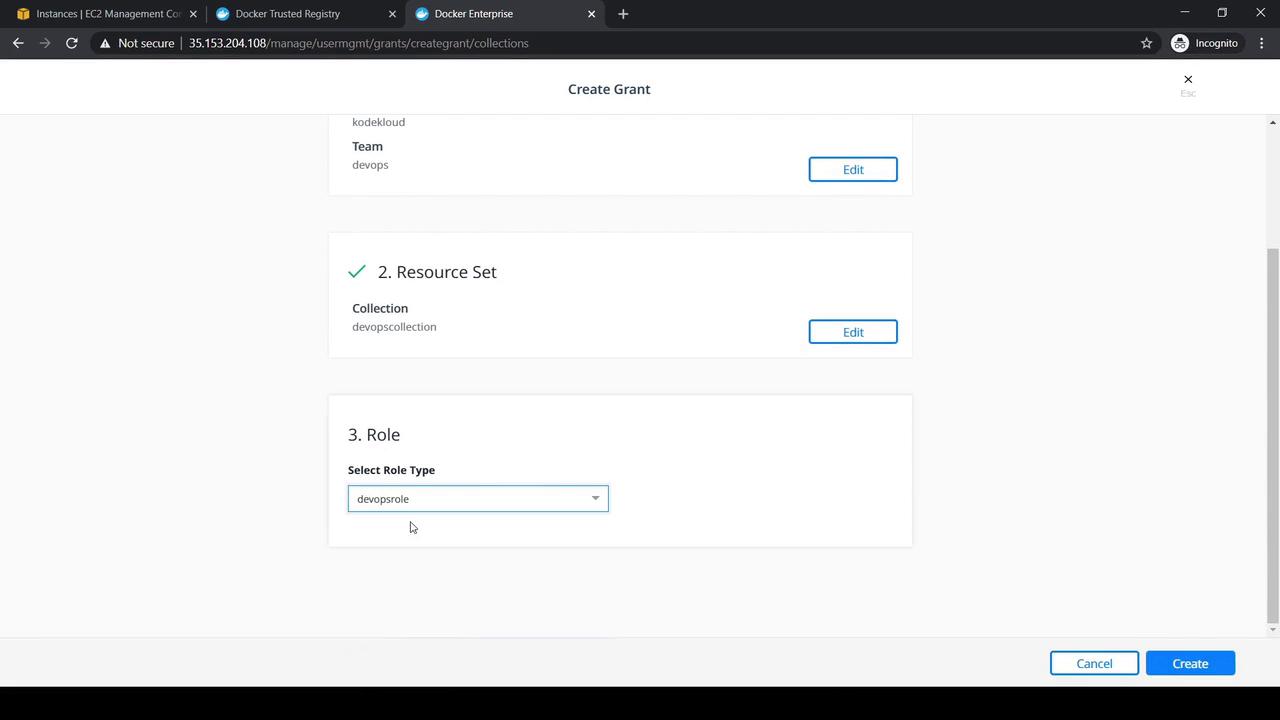The height and width of the screenshot is (720, 1280).
Task: Reload the current page
Action: [72, 43]
